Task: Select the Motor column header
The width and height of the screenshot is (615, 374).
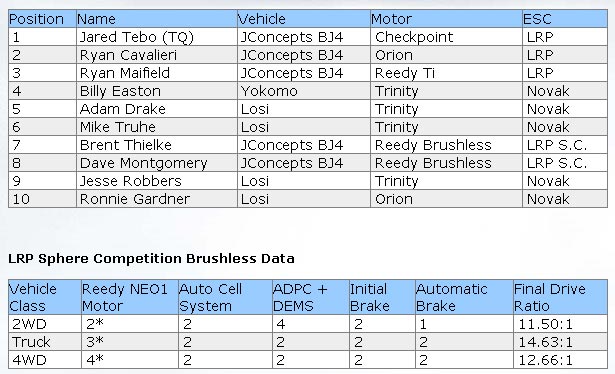Action: point(446,19)
